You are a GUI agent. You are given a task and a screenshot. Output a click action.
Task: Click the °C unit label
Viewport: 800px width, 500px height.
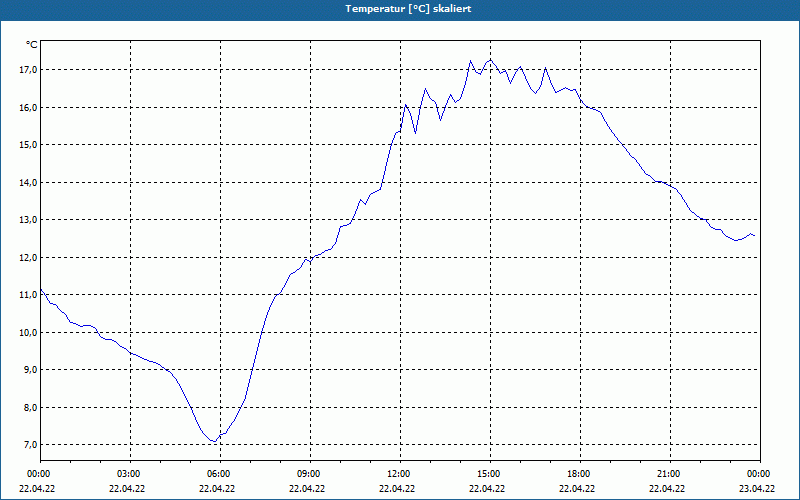point(32,45)
